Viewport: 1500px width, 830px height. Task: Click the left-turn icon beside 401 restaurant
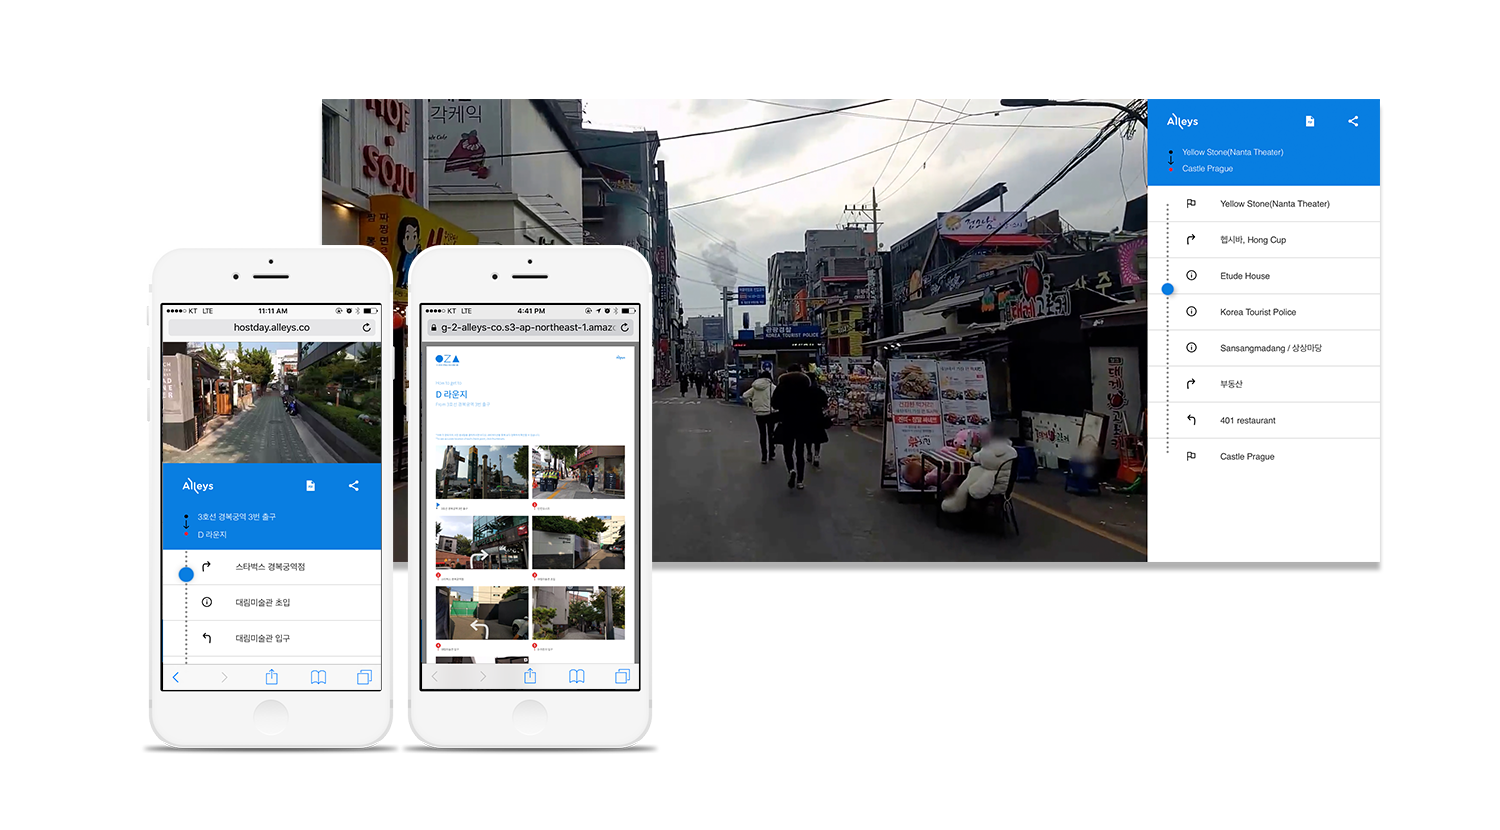[x=1191, y=420]
